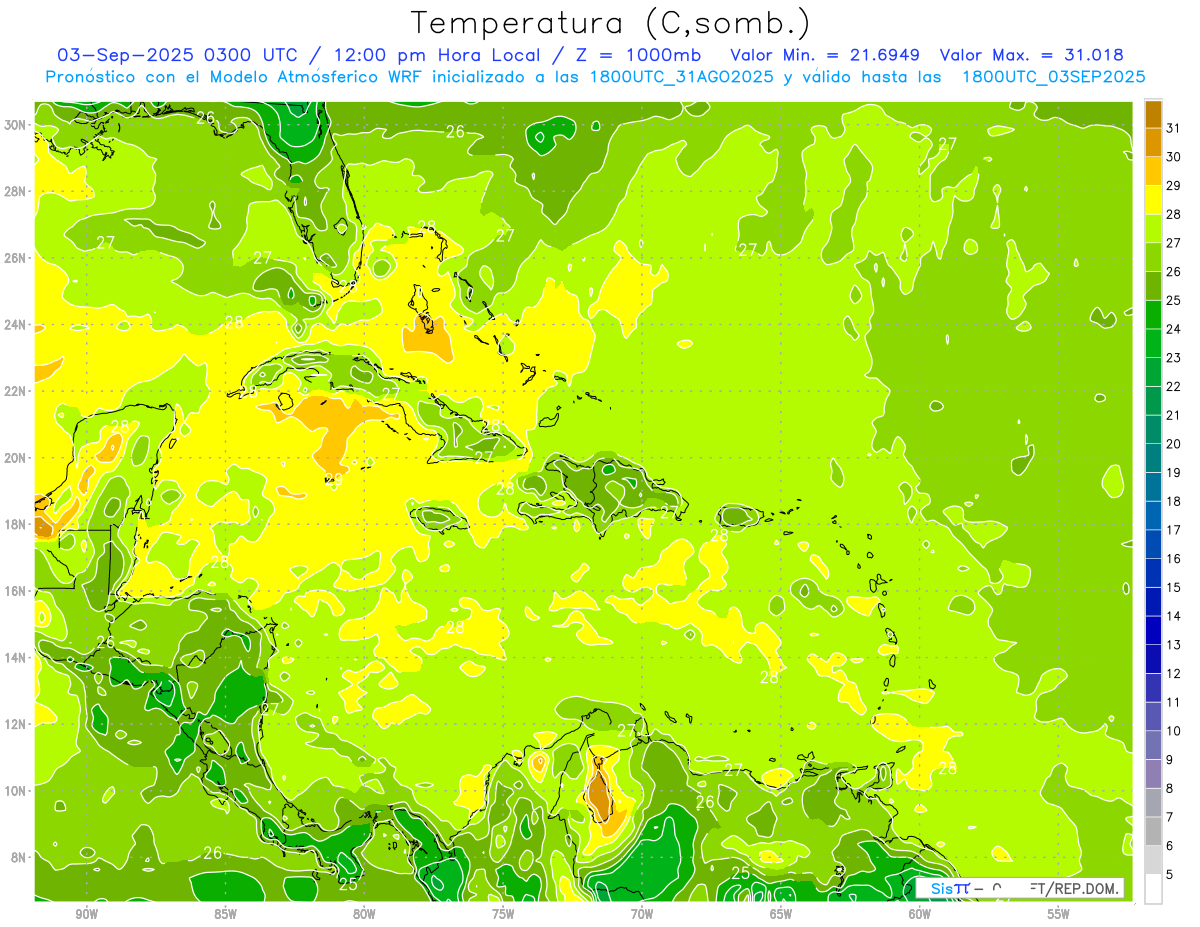This screenshot has width=1200, height=927.
Task: Click the color bar label "9"
Action: point(1170,760)
